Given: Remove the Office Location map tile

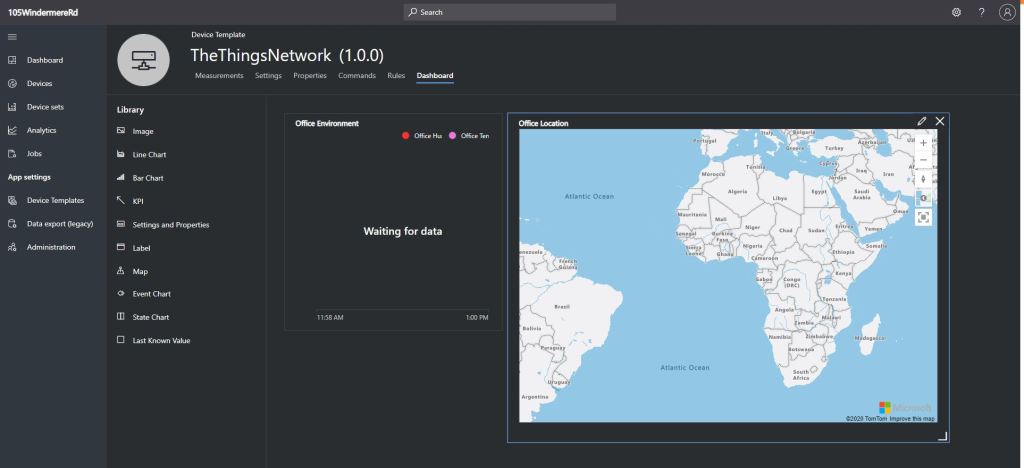Looking at the screenshot, I should coord(940,121).
